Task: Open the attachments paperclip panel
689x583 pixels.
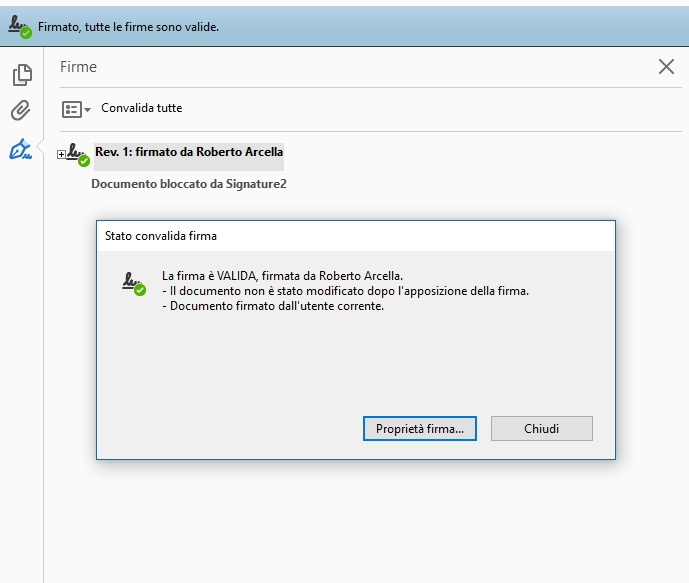Action: click(x=21, y=110)
